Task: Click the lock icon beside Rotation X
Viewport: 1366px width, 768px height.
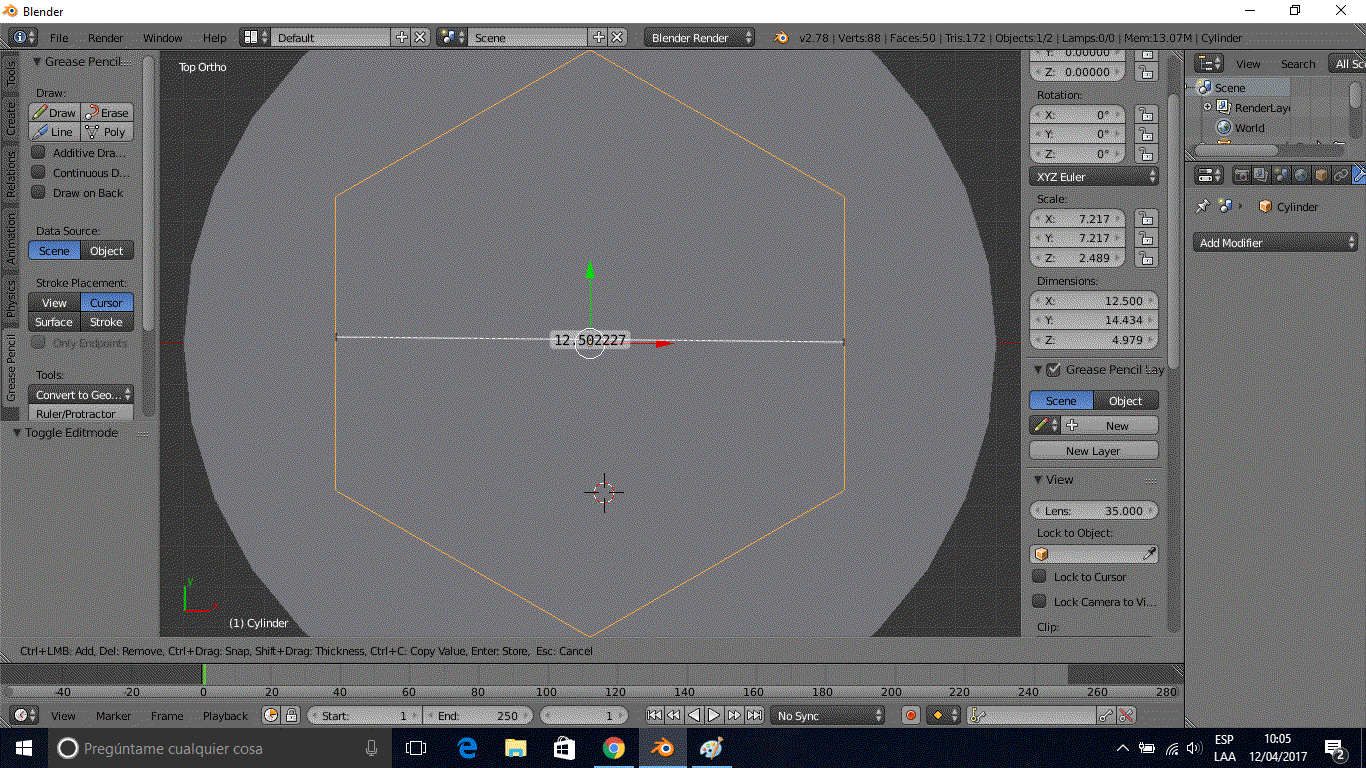Action: pyautogui.click(x=1146, y=115)
